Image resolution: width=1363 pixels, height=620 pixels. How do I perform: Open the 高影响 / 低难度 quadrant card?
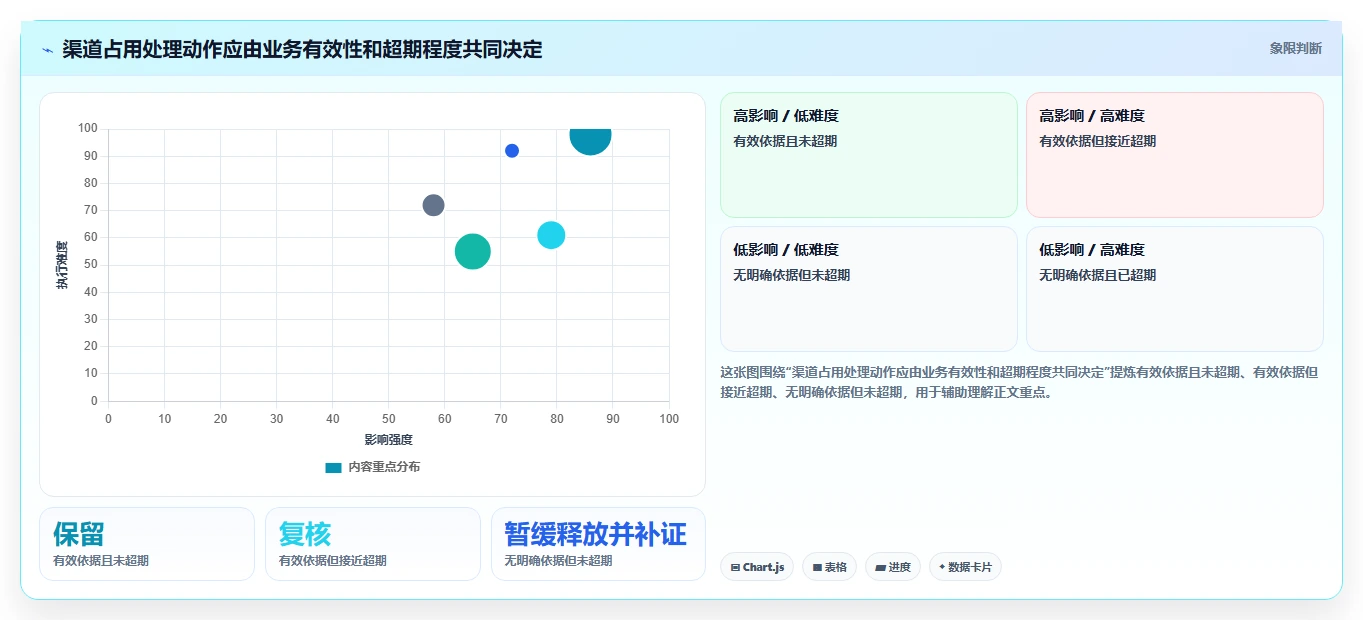(x=869, y=155)
